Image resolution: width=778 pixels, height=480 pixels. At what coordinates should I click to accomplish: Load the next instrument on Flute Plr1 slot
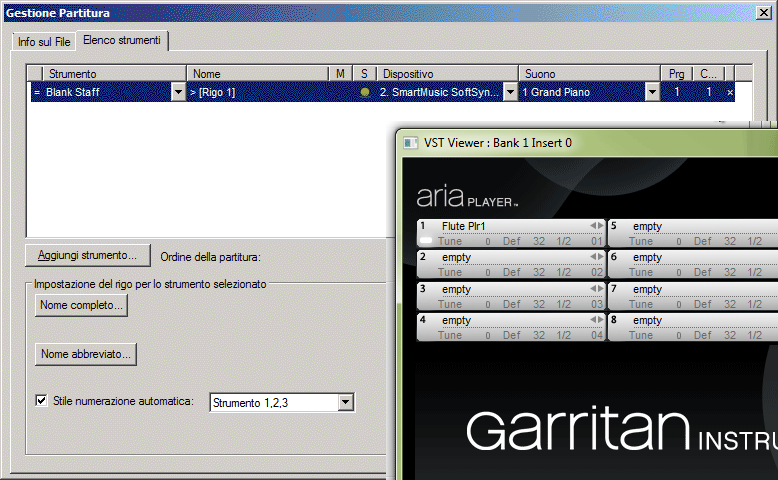click(x=600, y=226)
